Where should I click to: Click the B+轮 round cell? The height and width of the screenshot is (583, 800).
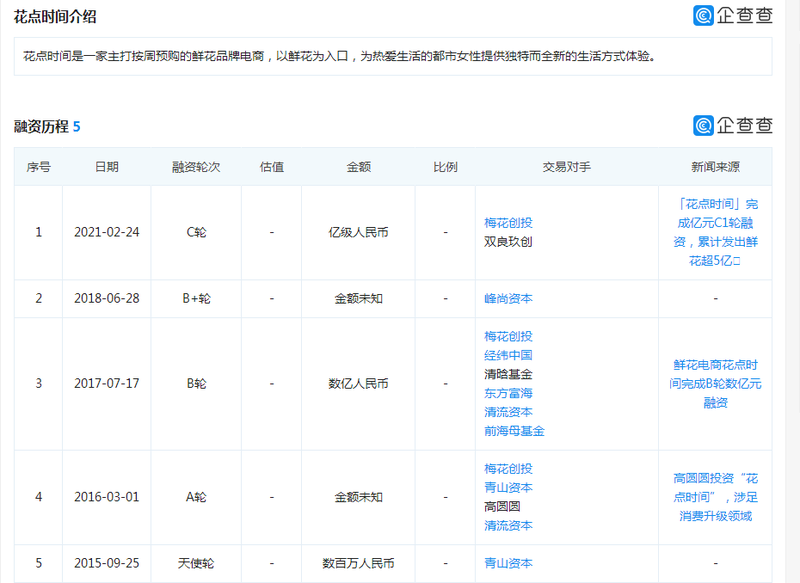coord(196,299)
